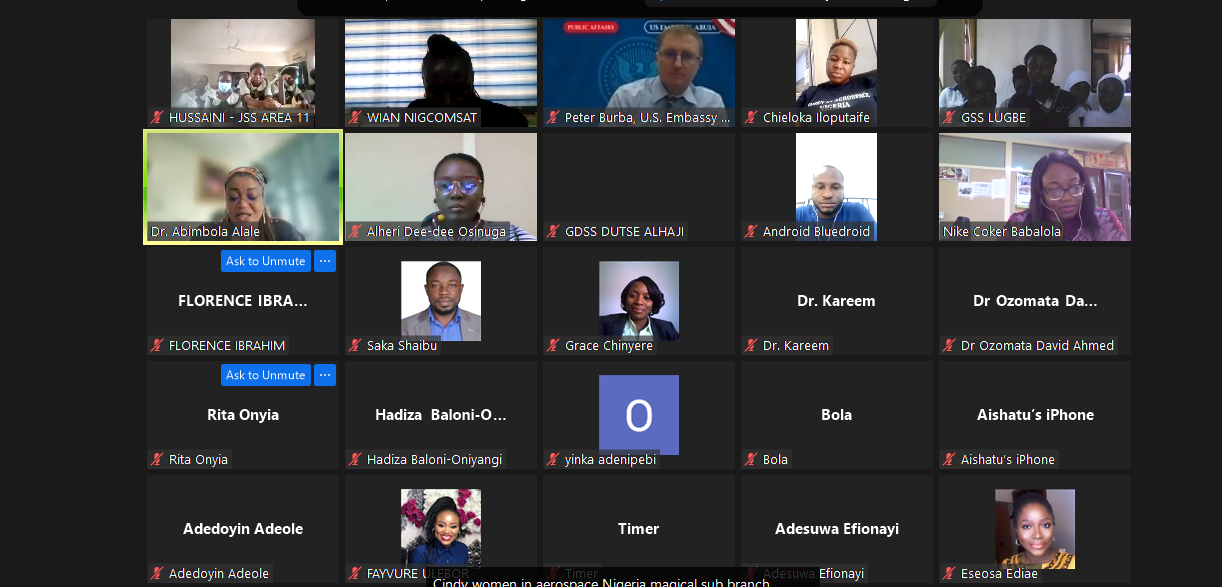Click Grace Chinyere's profile picture tile
The image size is (1222, 587).
(x=639, y=301)
